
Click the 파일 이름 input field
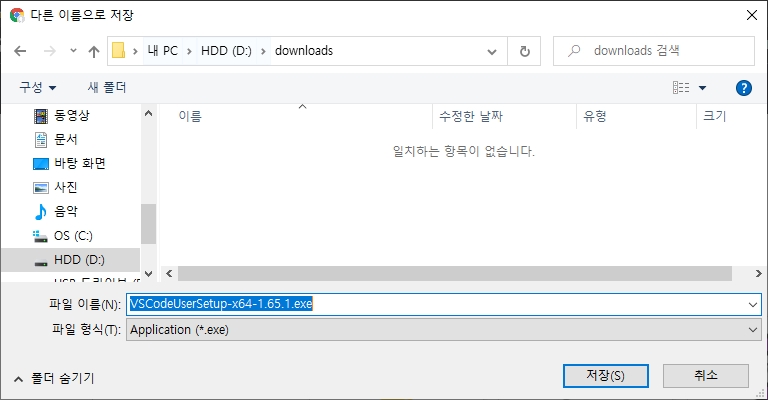(x=440, y=304)
